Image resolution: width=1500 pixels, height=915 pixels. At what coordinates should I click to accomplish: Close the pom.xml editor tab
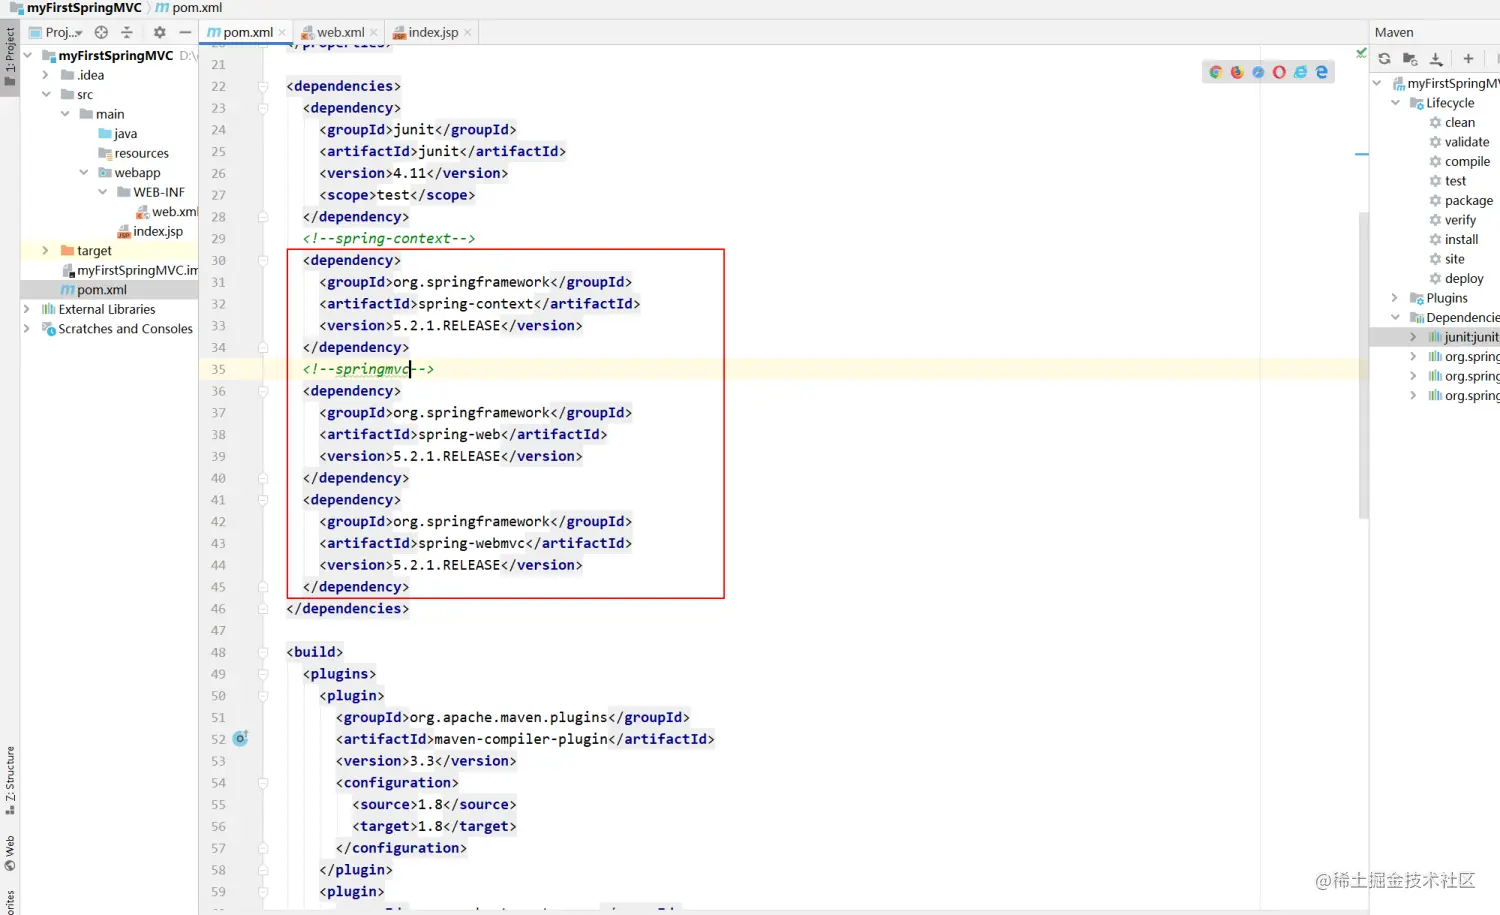point(282,32)
